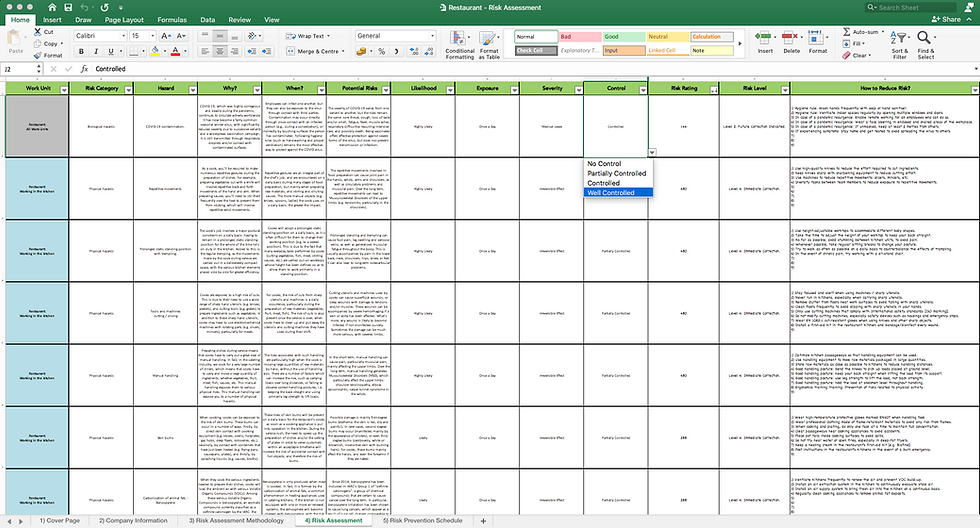Click the Share button
The height and width of the screenshot is (528, 980).
pyautogui.click(x=946, y=19)
